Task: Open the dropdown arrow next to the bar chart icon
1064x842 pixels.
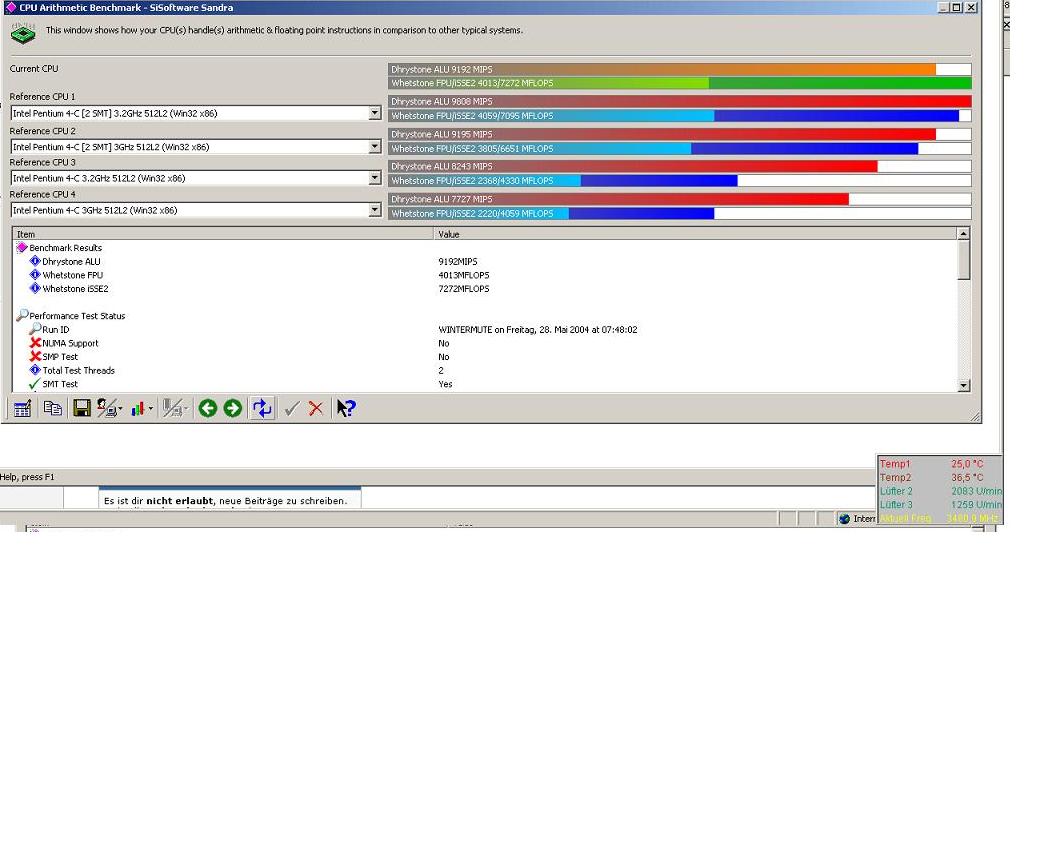Action: click(x=151, y=408)
